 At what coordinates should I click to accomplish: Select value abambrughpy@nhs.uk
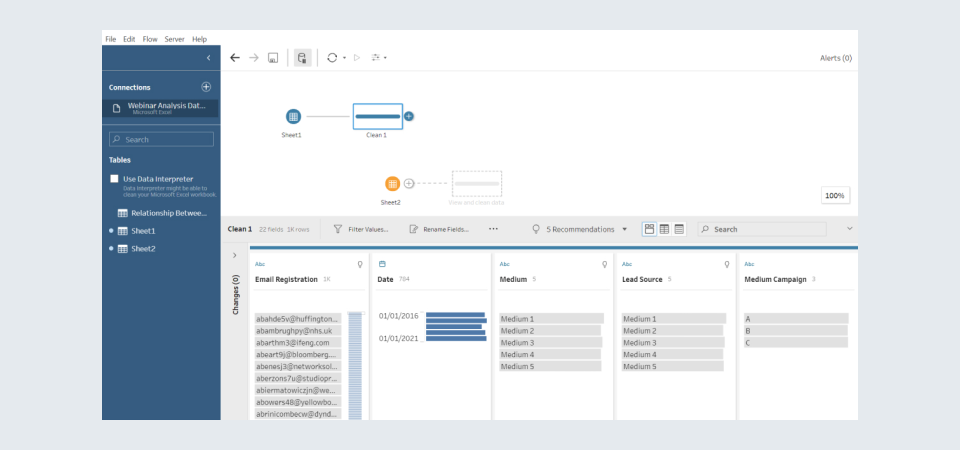point(298,331)
